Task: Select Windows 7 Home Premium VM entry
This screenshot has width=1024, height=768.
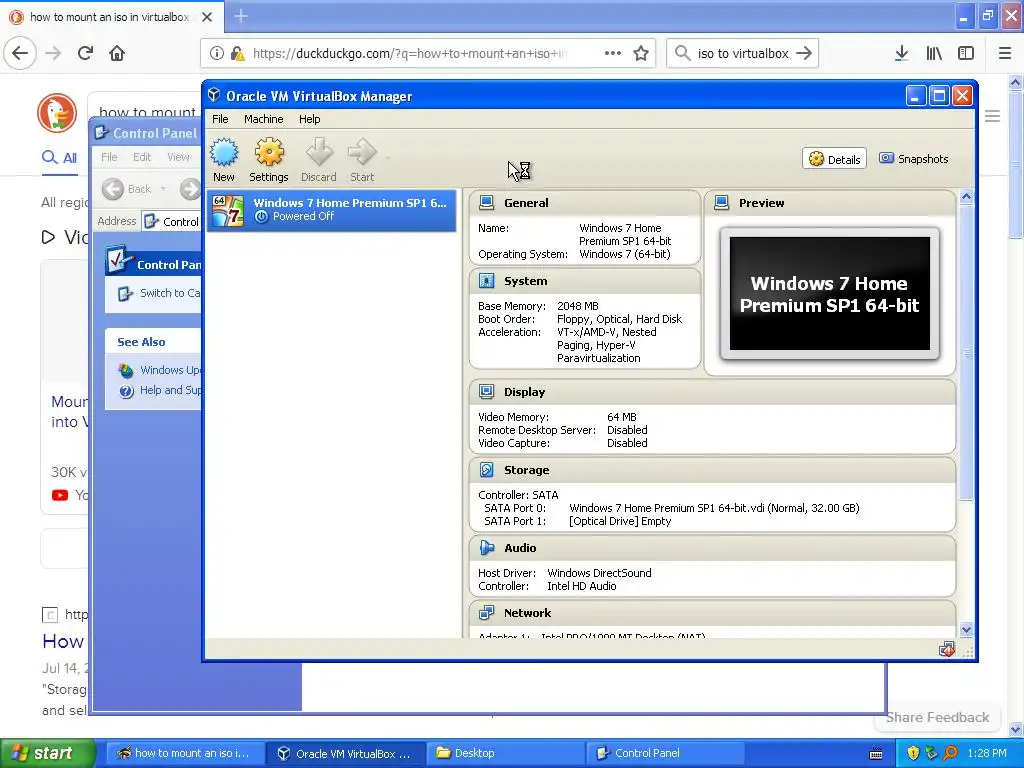Action: pos(332,210)
